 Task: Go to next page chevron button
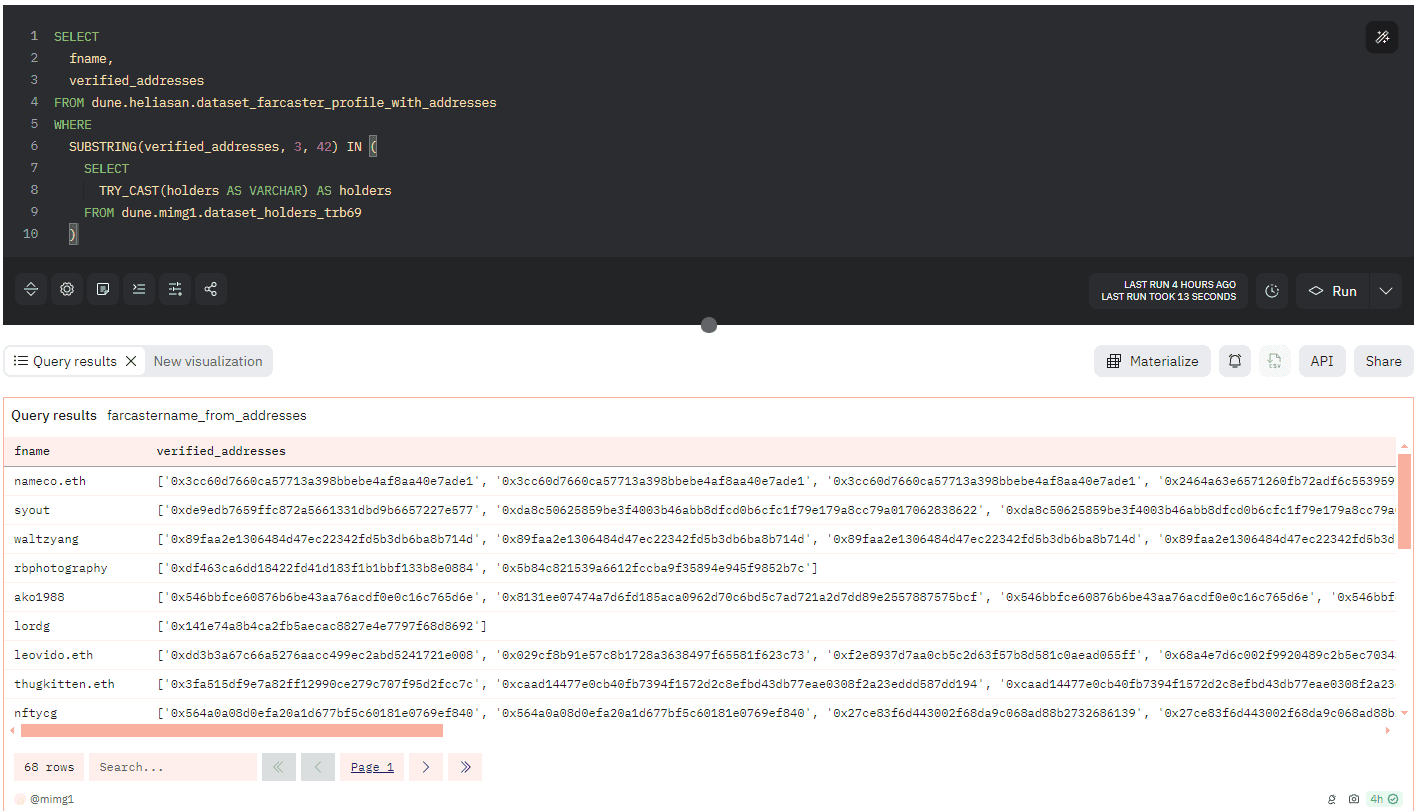[x=426, y=767]
